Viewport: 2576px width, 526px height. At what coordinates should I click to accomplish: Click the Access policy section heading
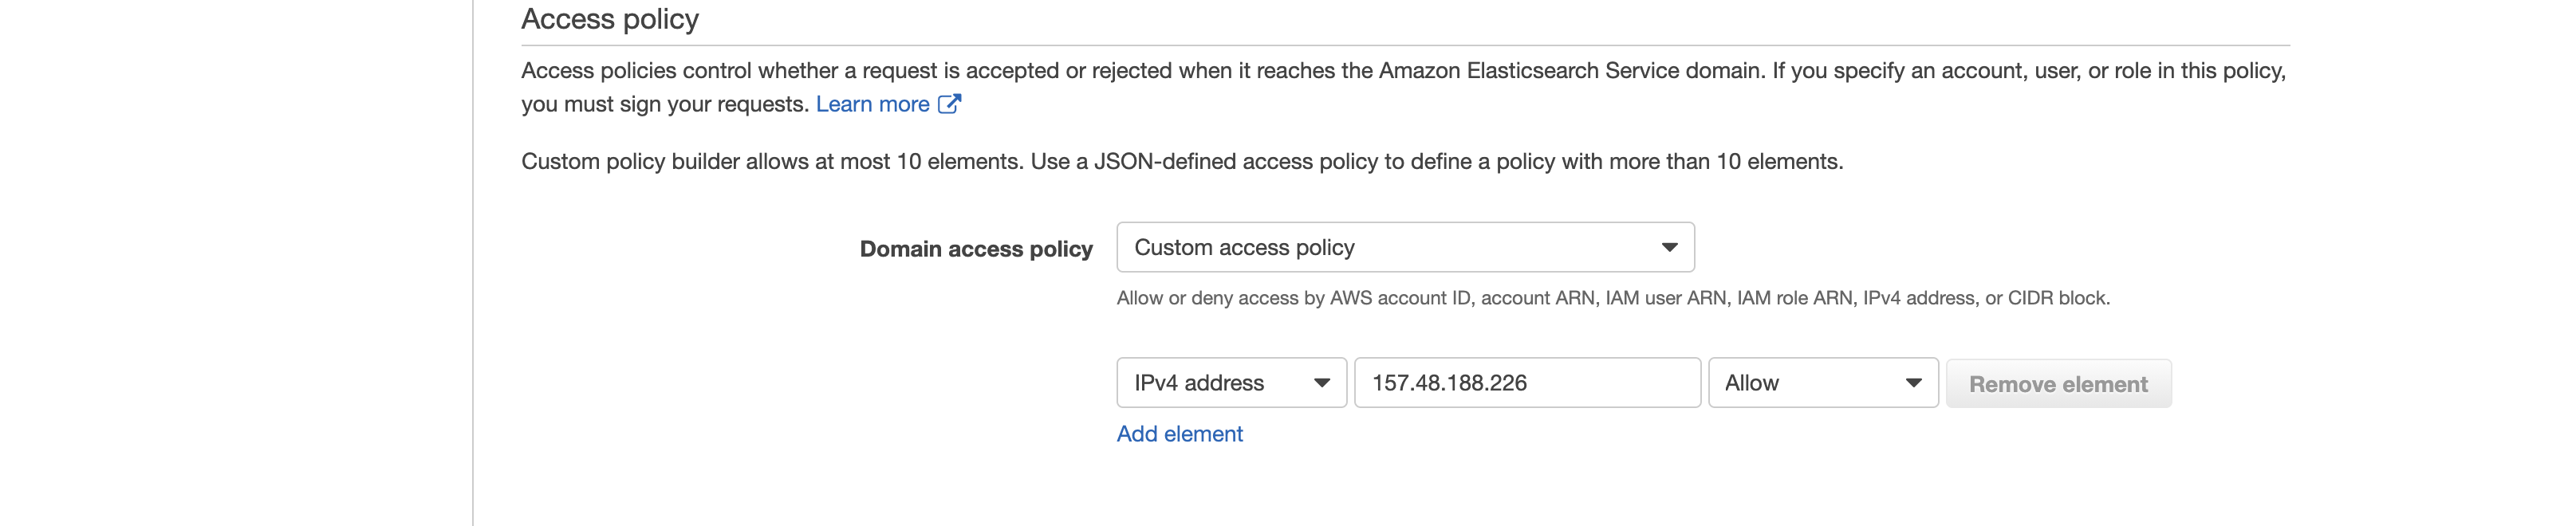tap(610, 19)
